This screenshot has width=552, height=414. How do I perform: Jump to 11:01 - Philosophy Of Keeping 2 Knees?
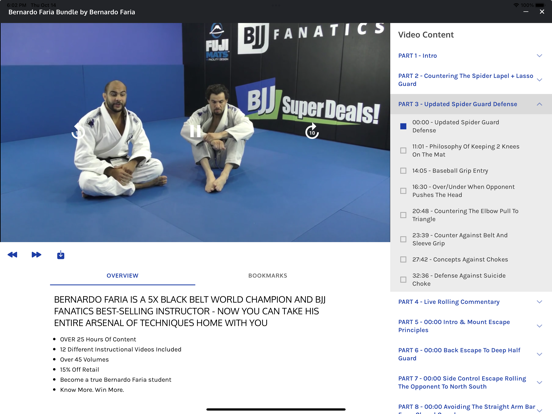click(466, 150)
